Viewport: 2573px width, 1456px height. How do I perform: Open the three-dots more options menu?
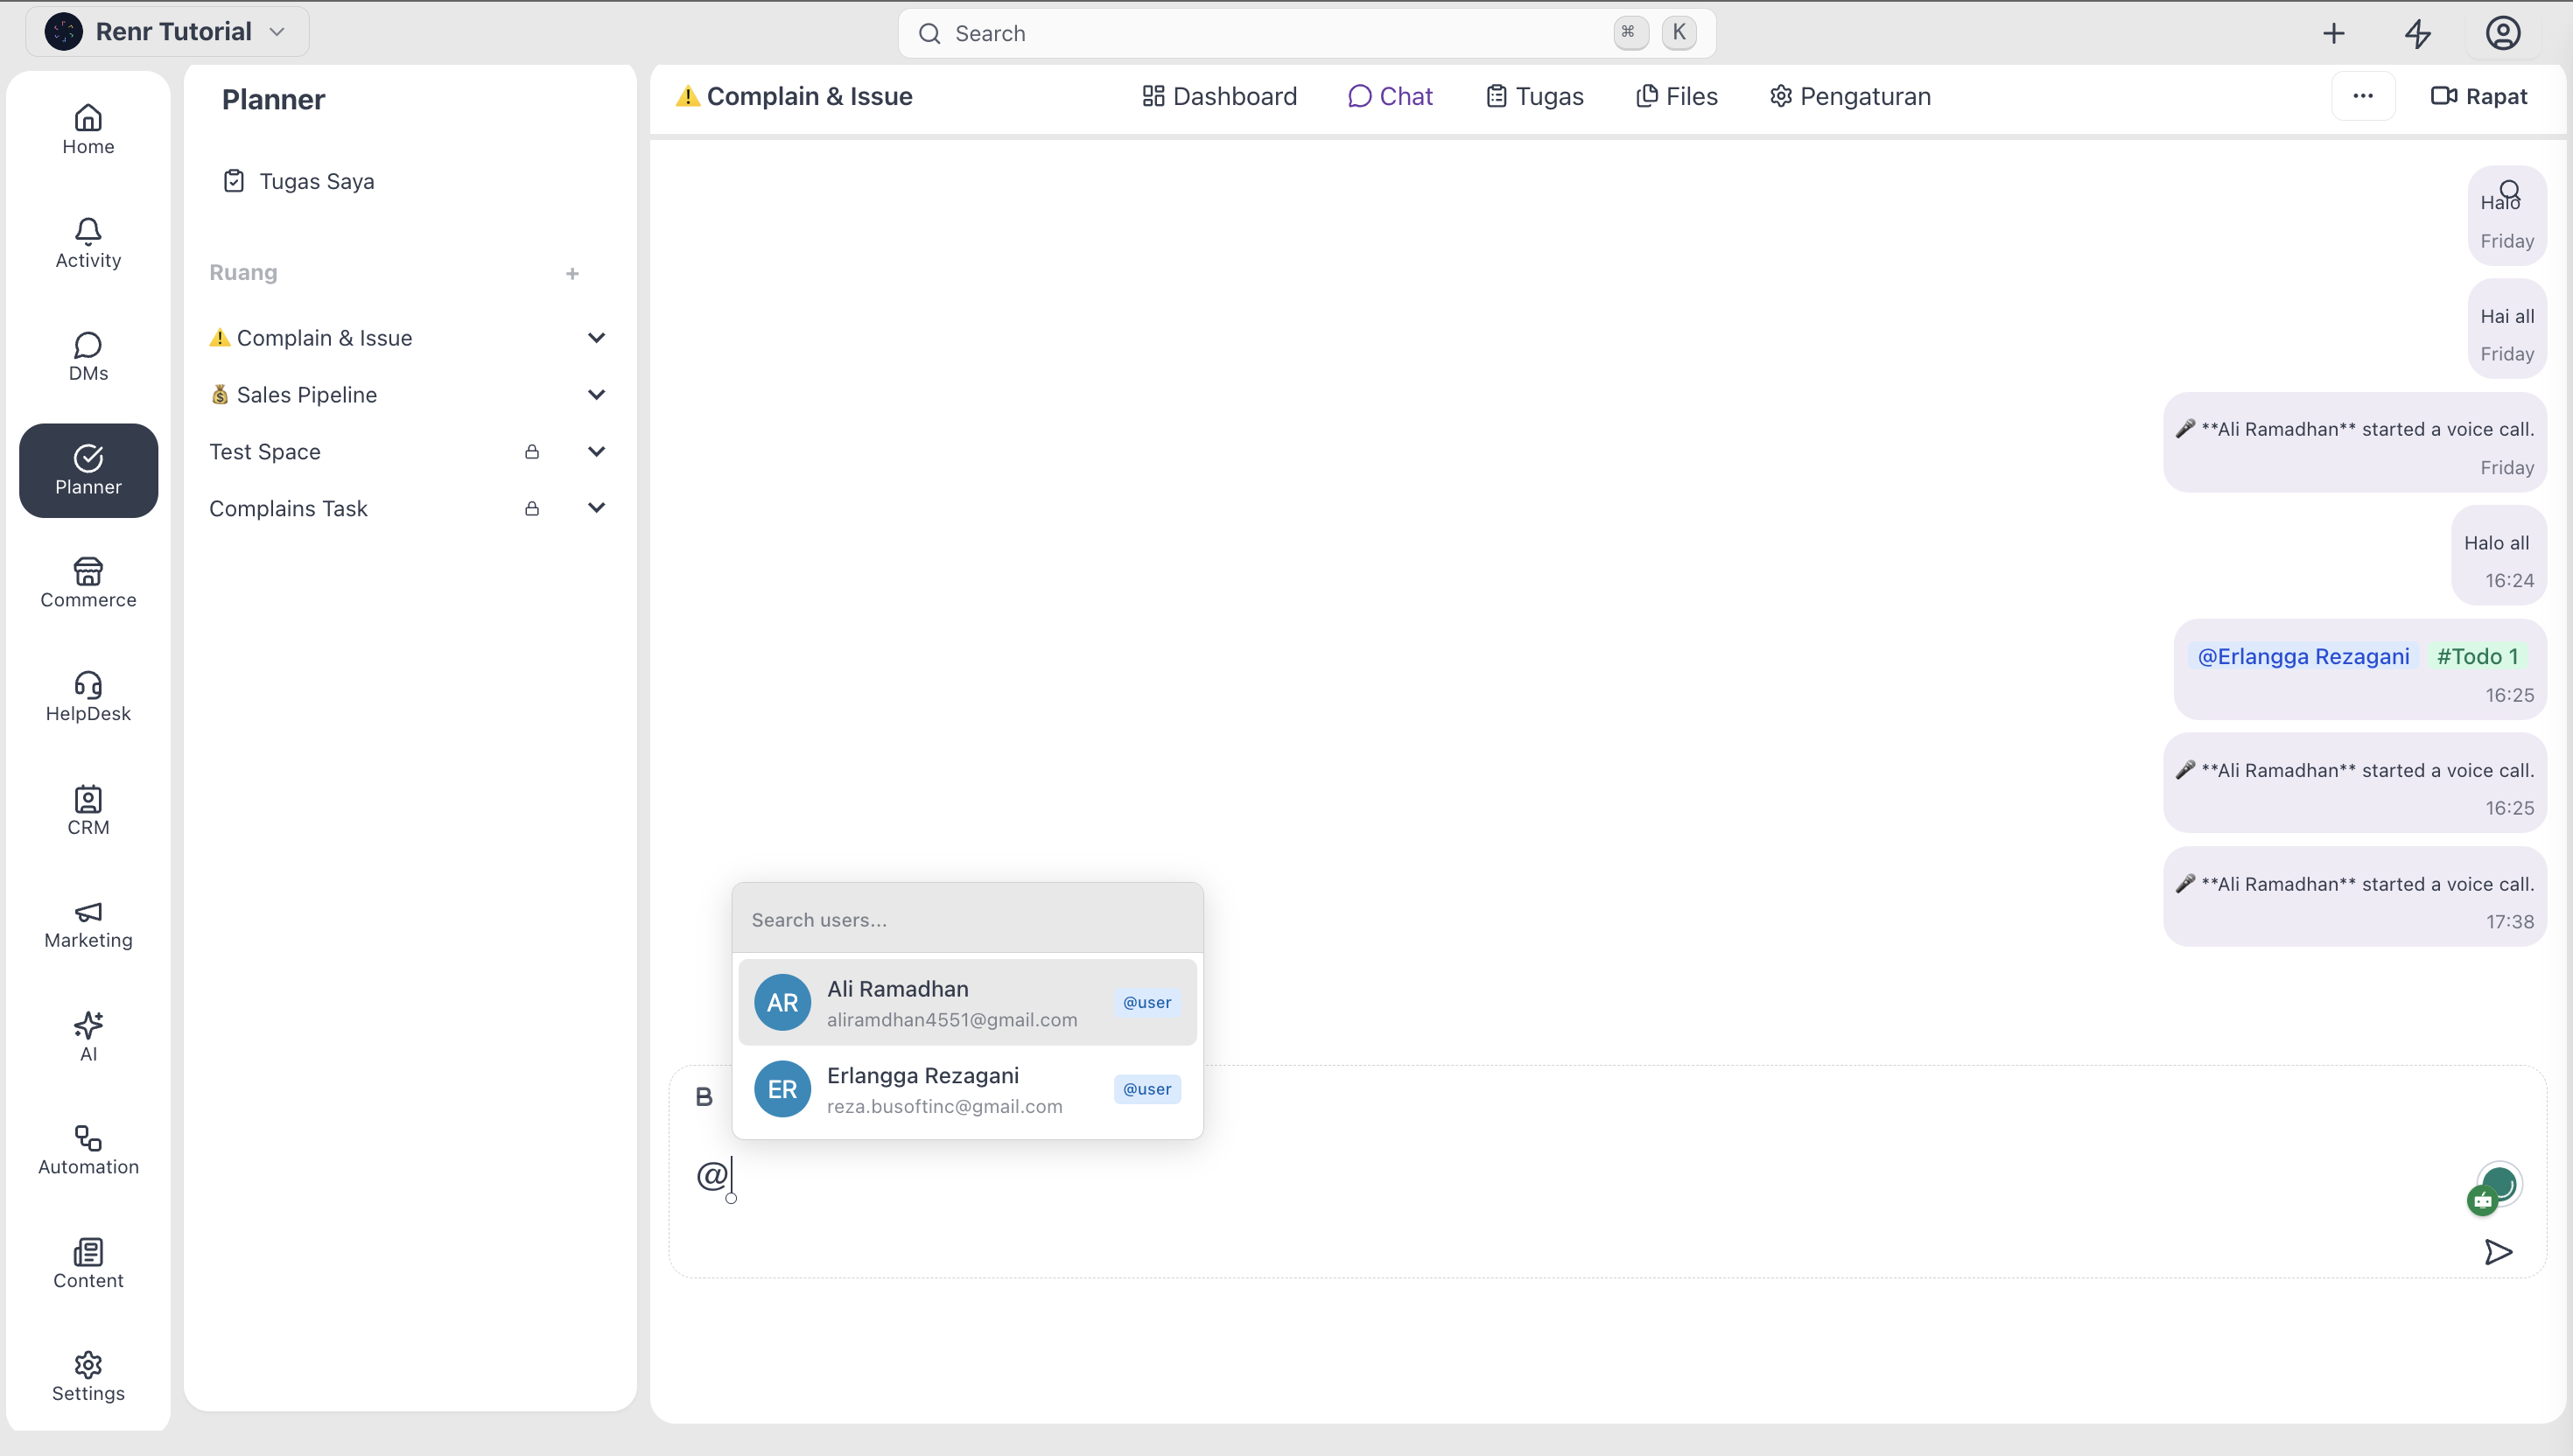pyautogui.click(x=2363, y=96)
